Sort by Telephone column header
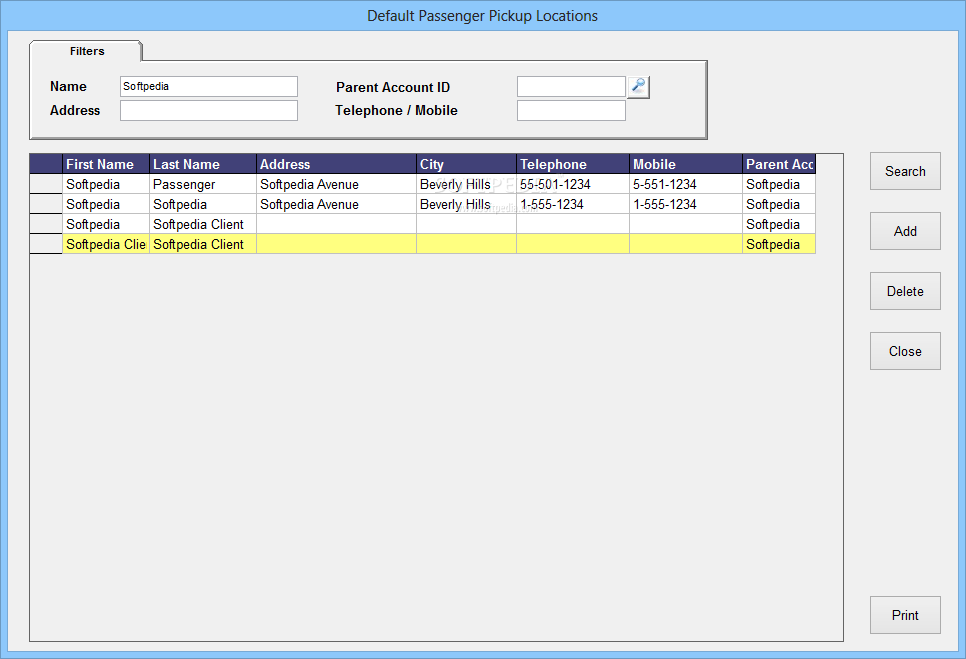Viewport: 966px width, 659px height. 573,164
